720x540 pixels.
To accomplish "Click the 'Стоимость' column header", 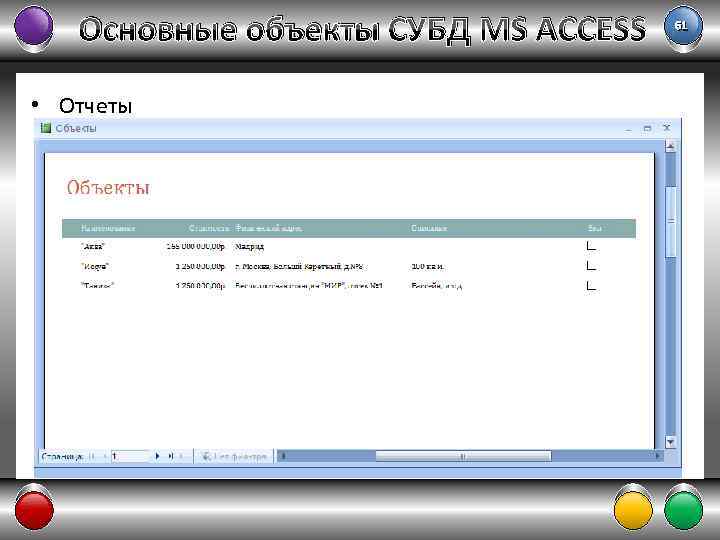I will click(208, 228).
